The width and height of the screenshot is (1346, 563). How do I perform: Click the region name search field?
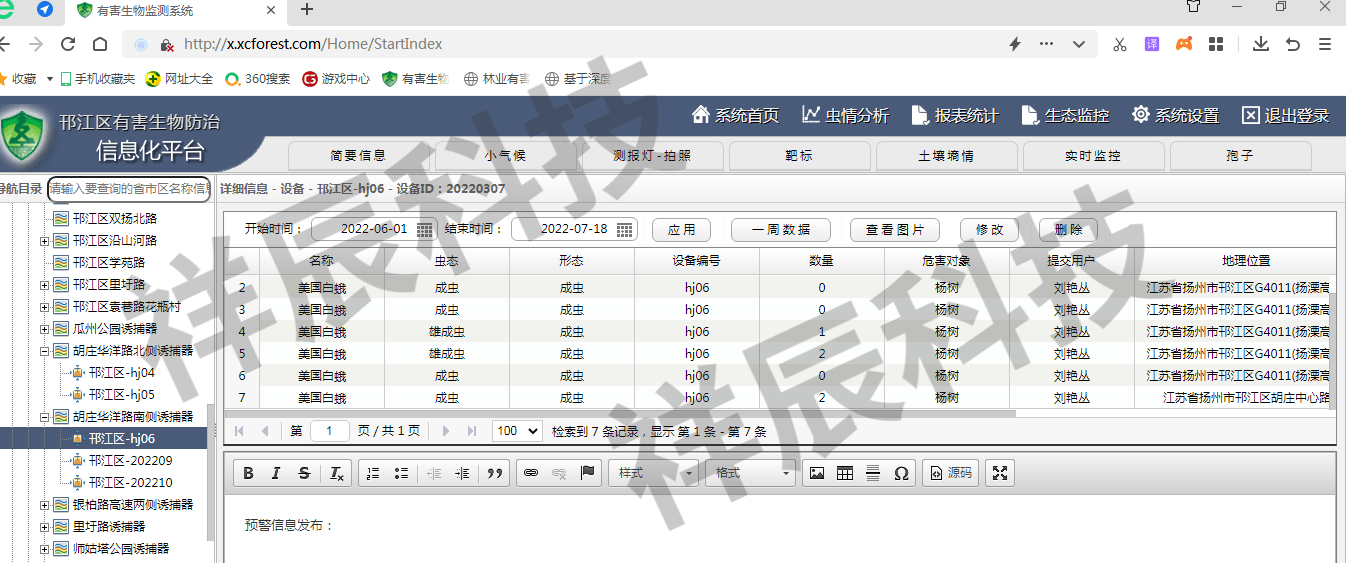click(x=129, y=189)
